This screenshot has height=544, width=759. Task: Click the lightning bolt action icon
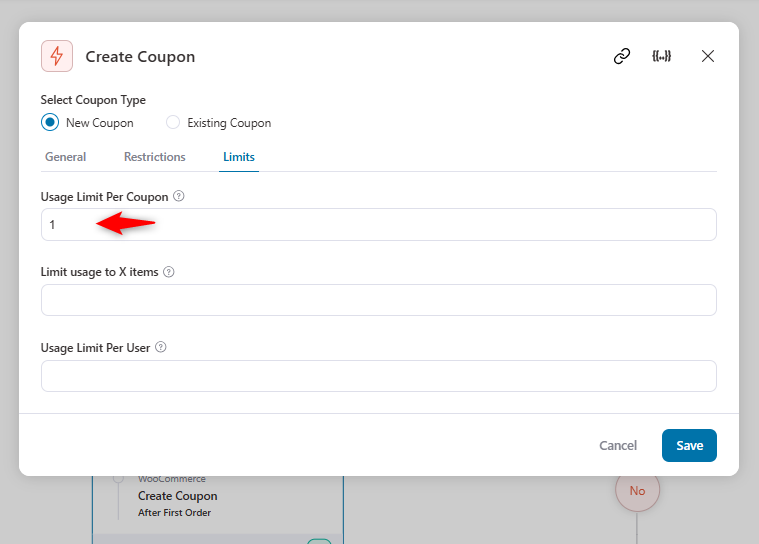click(57, 56)
